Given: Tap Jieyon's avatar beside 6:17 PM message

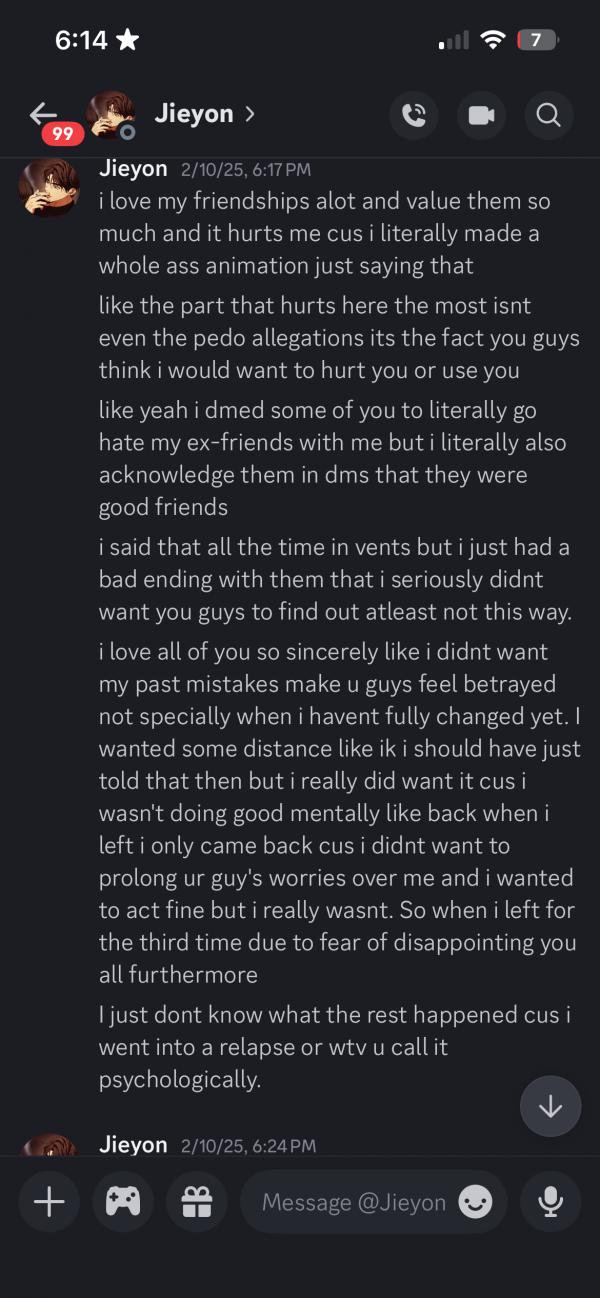Looking at the screenshot, I should [x=49, y=187].
